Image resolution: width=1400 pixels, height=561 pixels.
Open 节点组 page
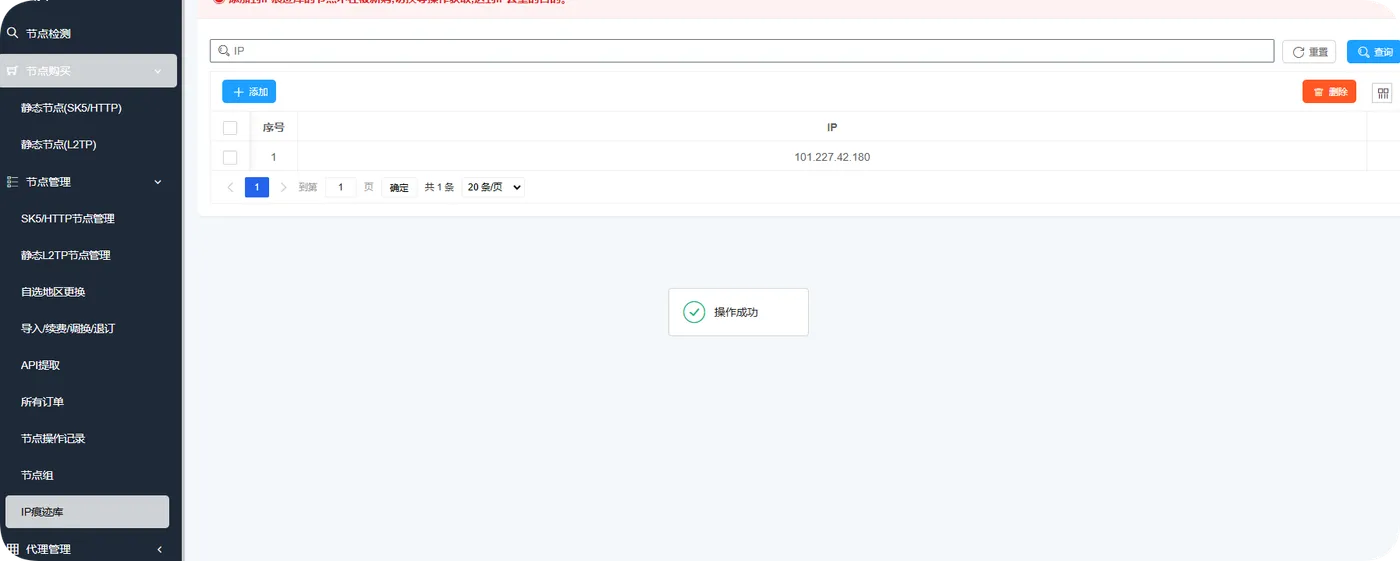tap(36, 476)
